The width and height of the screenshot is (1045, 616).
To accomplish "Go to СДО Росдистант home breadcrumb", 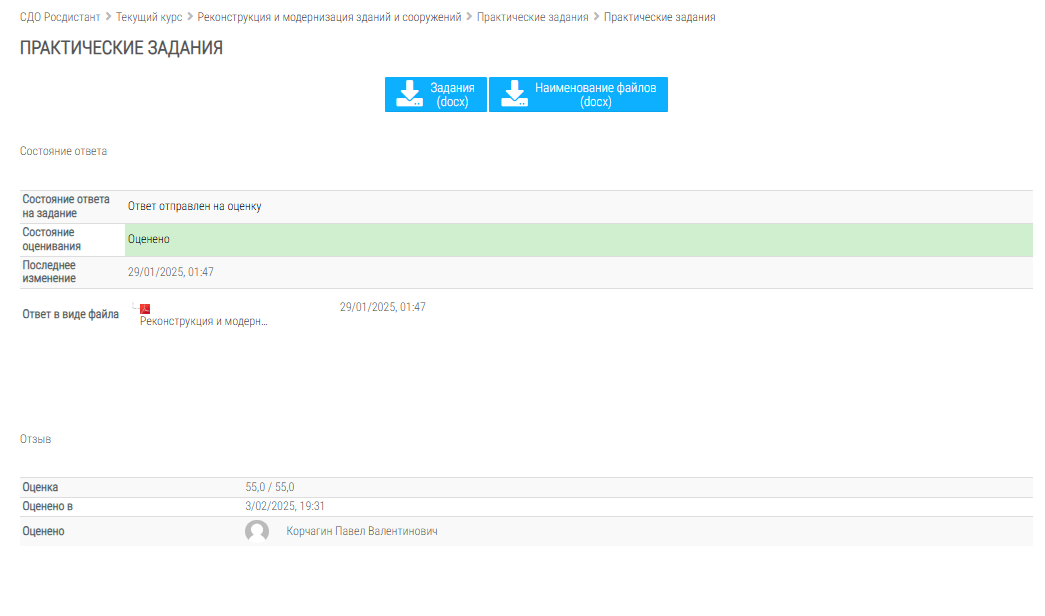I will click(60, 17).
